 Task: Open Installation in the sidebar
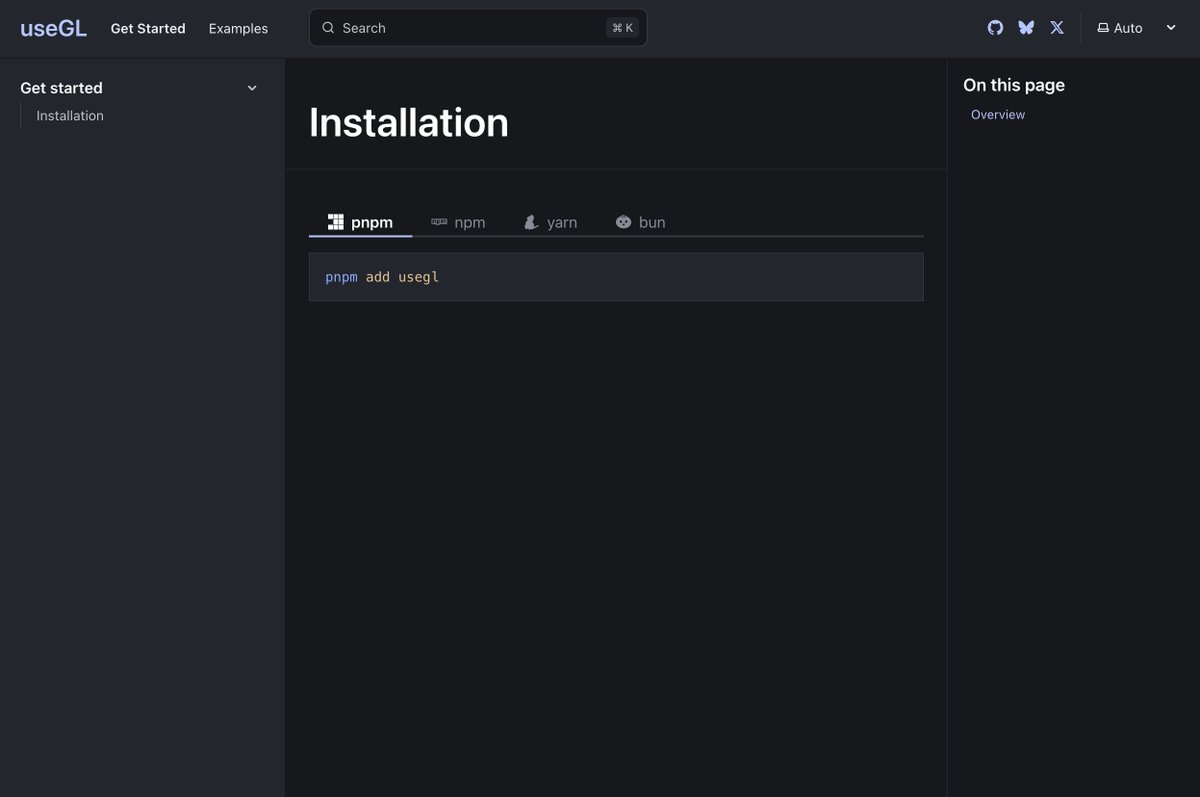[x=70, y=116]
